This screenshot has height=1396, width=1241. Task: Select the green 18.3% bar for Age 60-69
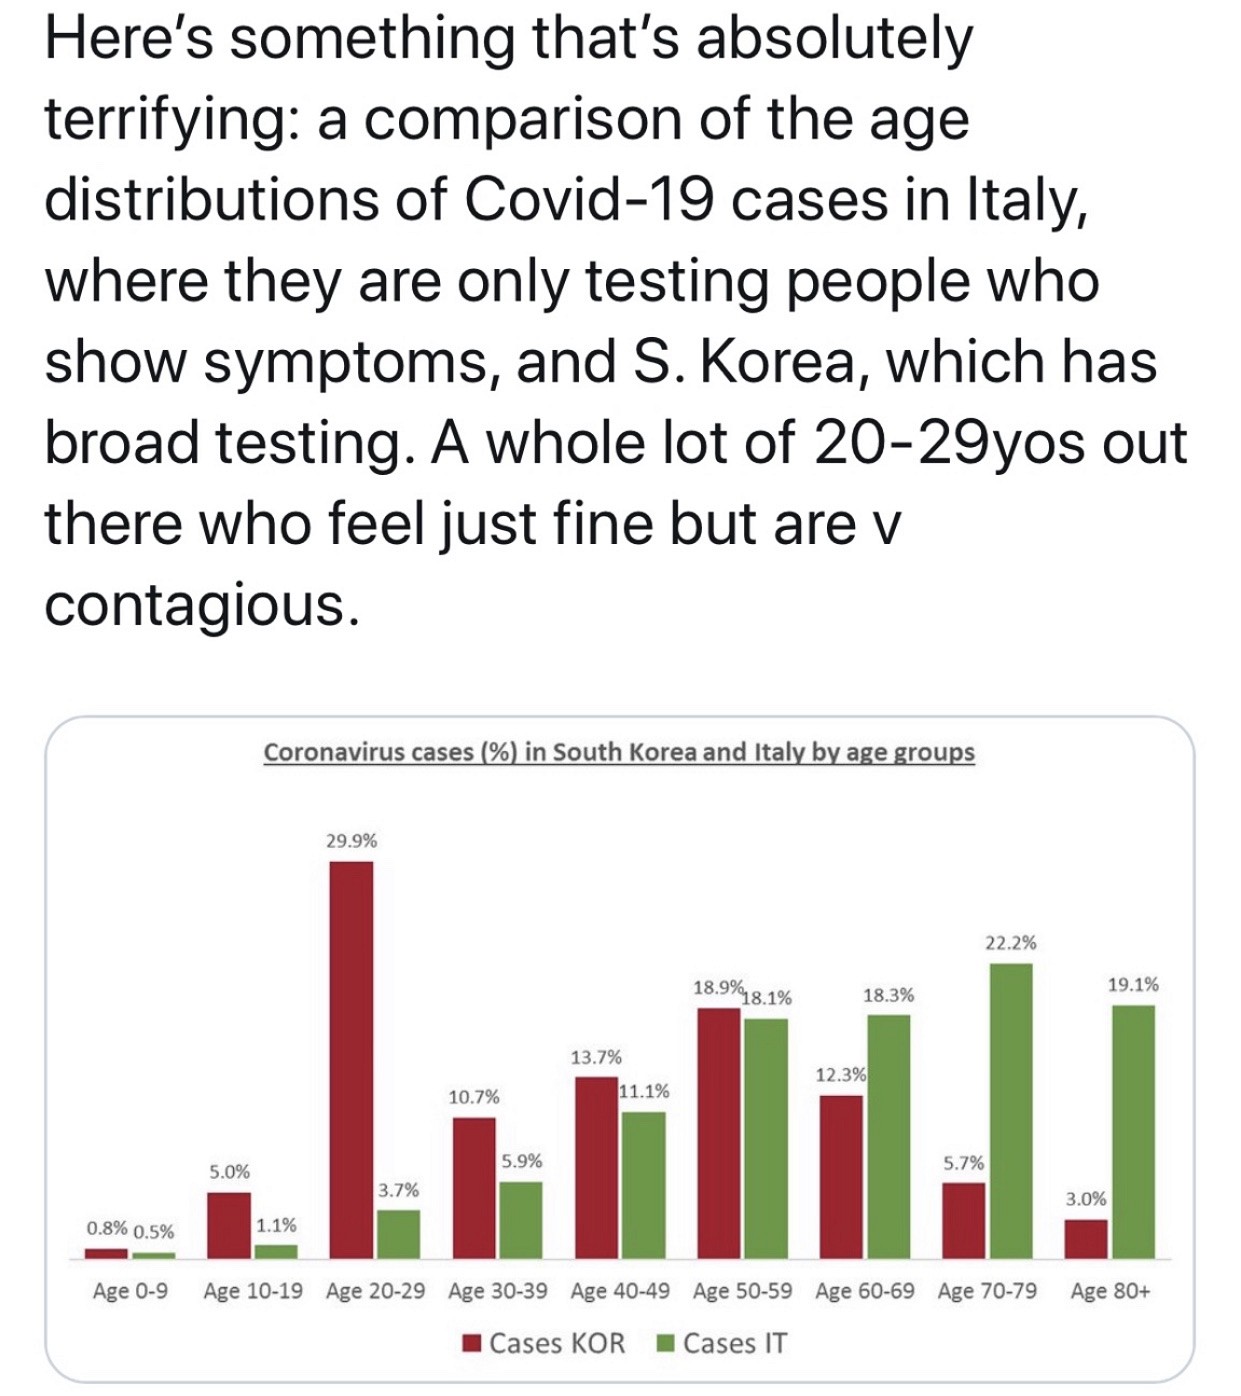pos(888,1136)
